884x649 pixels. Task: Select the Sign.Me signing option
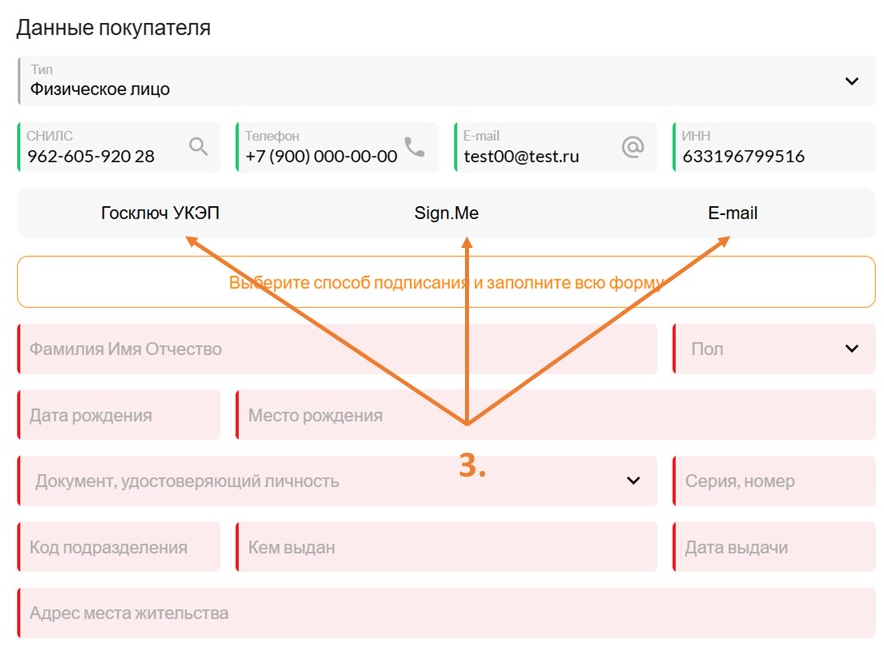pos(447,213)
